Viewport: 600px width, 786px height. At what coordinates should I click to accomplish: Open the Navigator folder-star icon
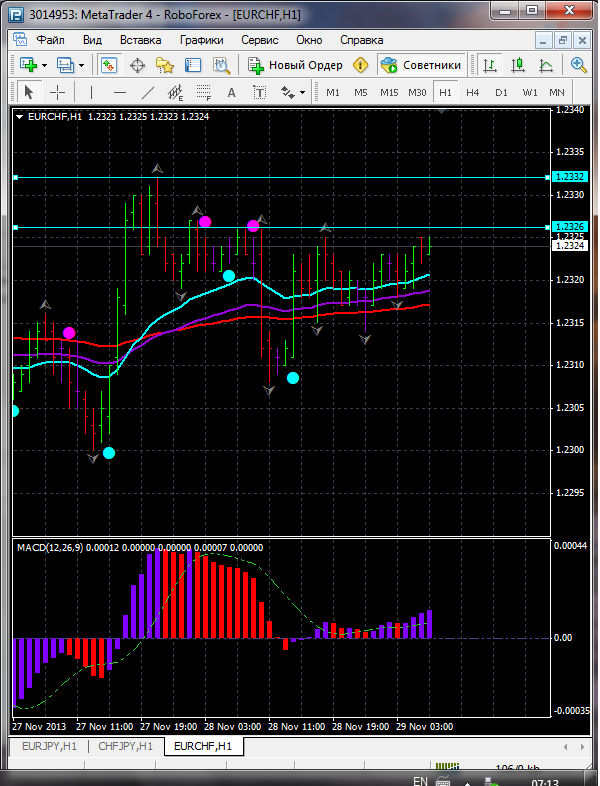tap(164, 65)
